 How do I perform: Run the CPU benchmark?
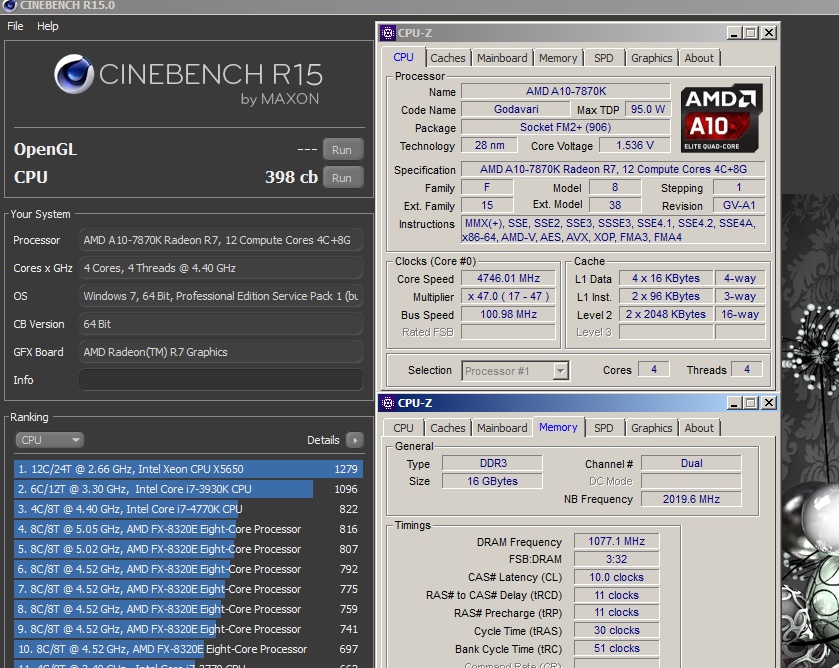click(x=342, y=178)
